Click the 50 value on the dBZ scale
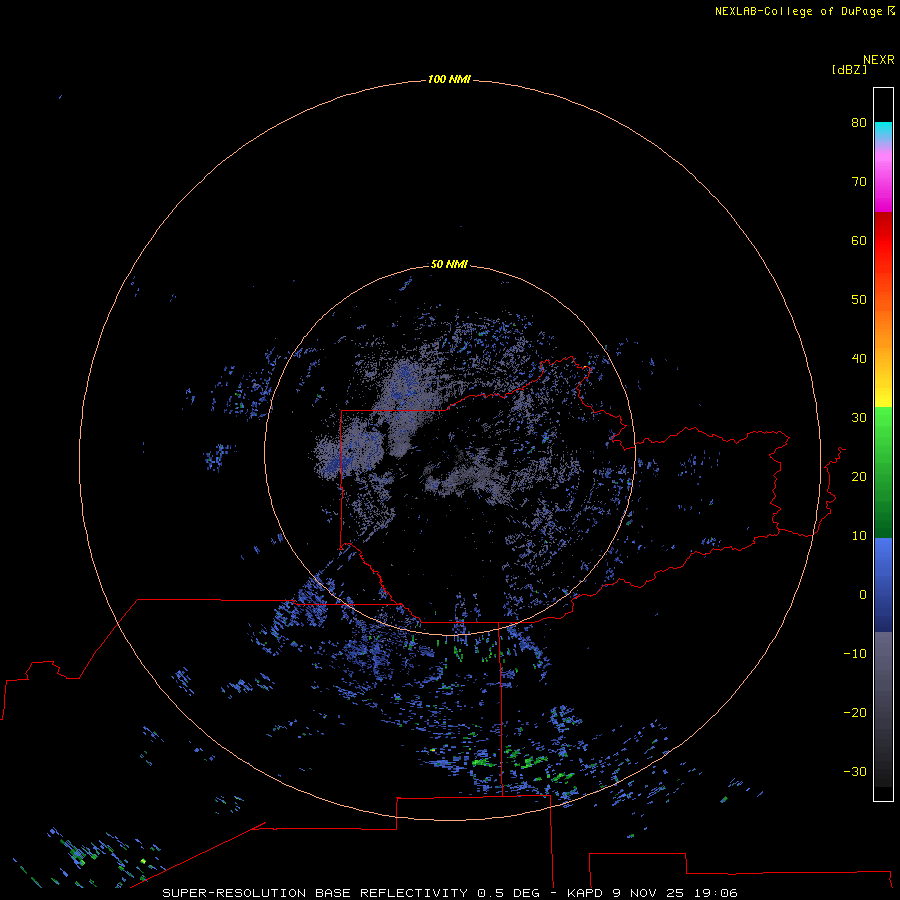 [x=859, y=299]
